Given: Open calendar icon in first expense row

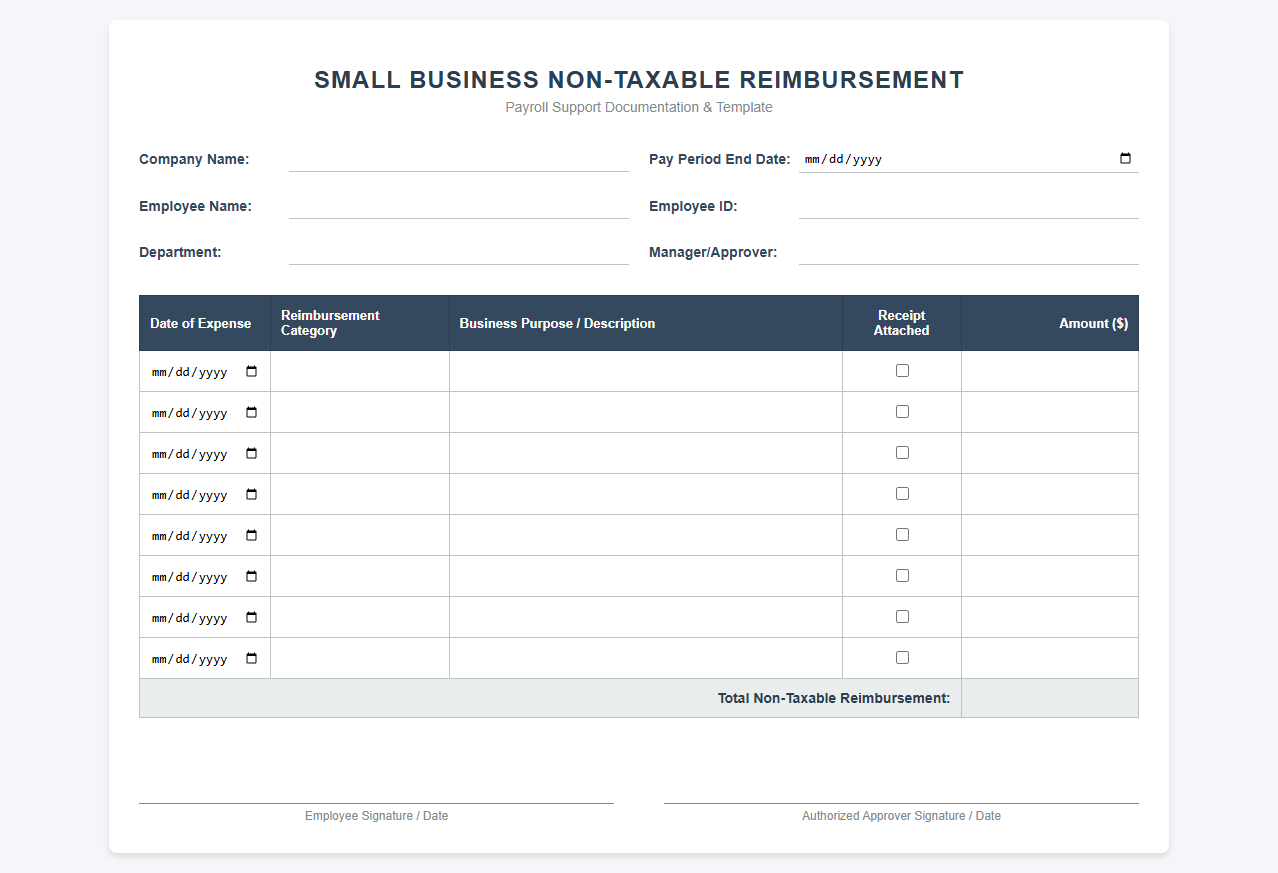Looking at the screenshot, I should [251, 371].
